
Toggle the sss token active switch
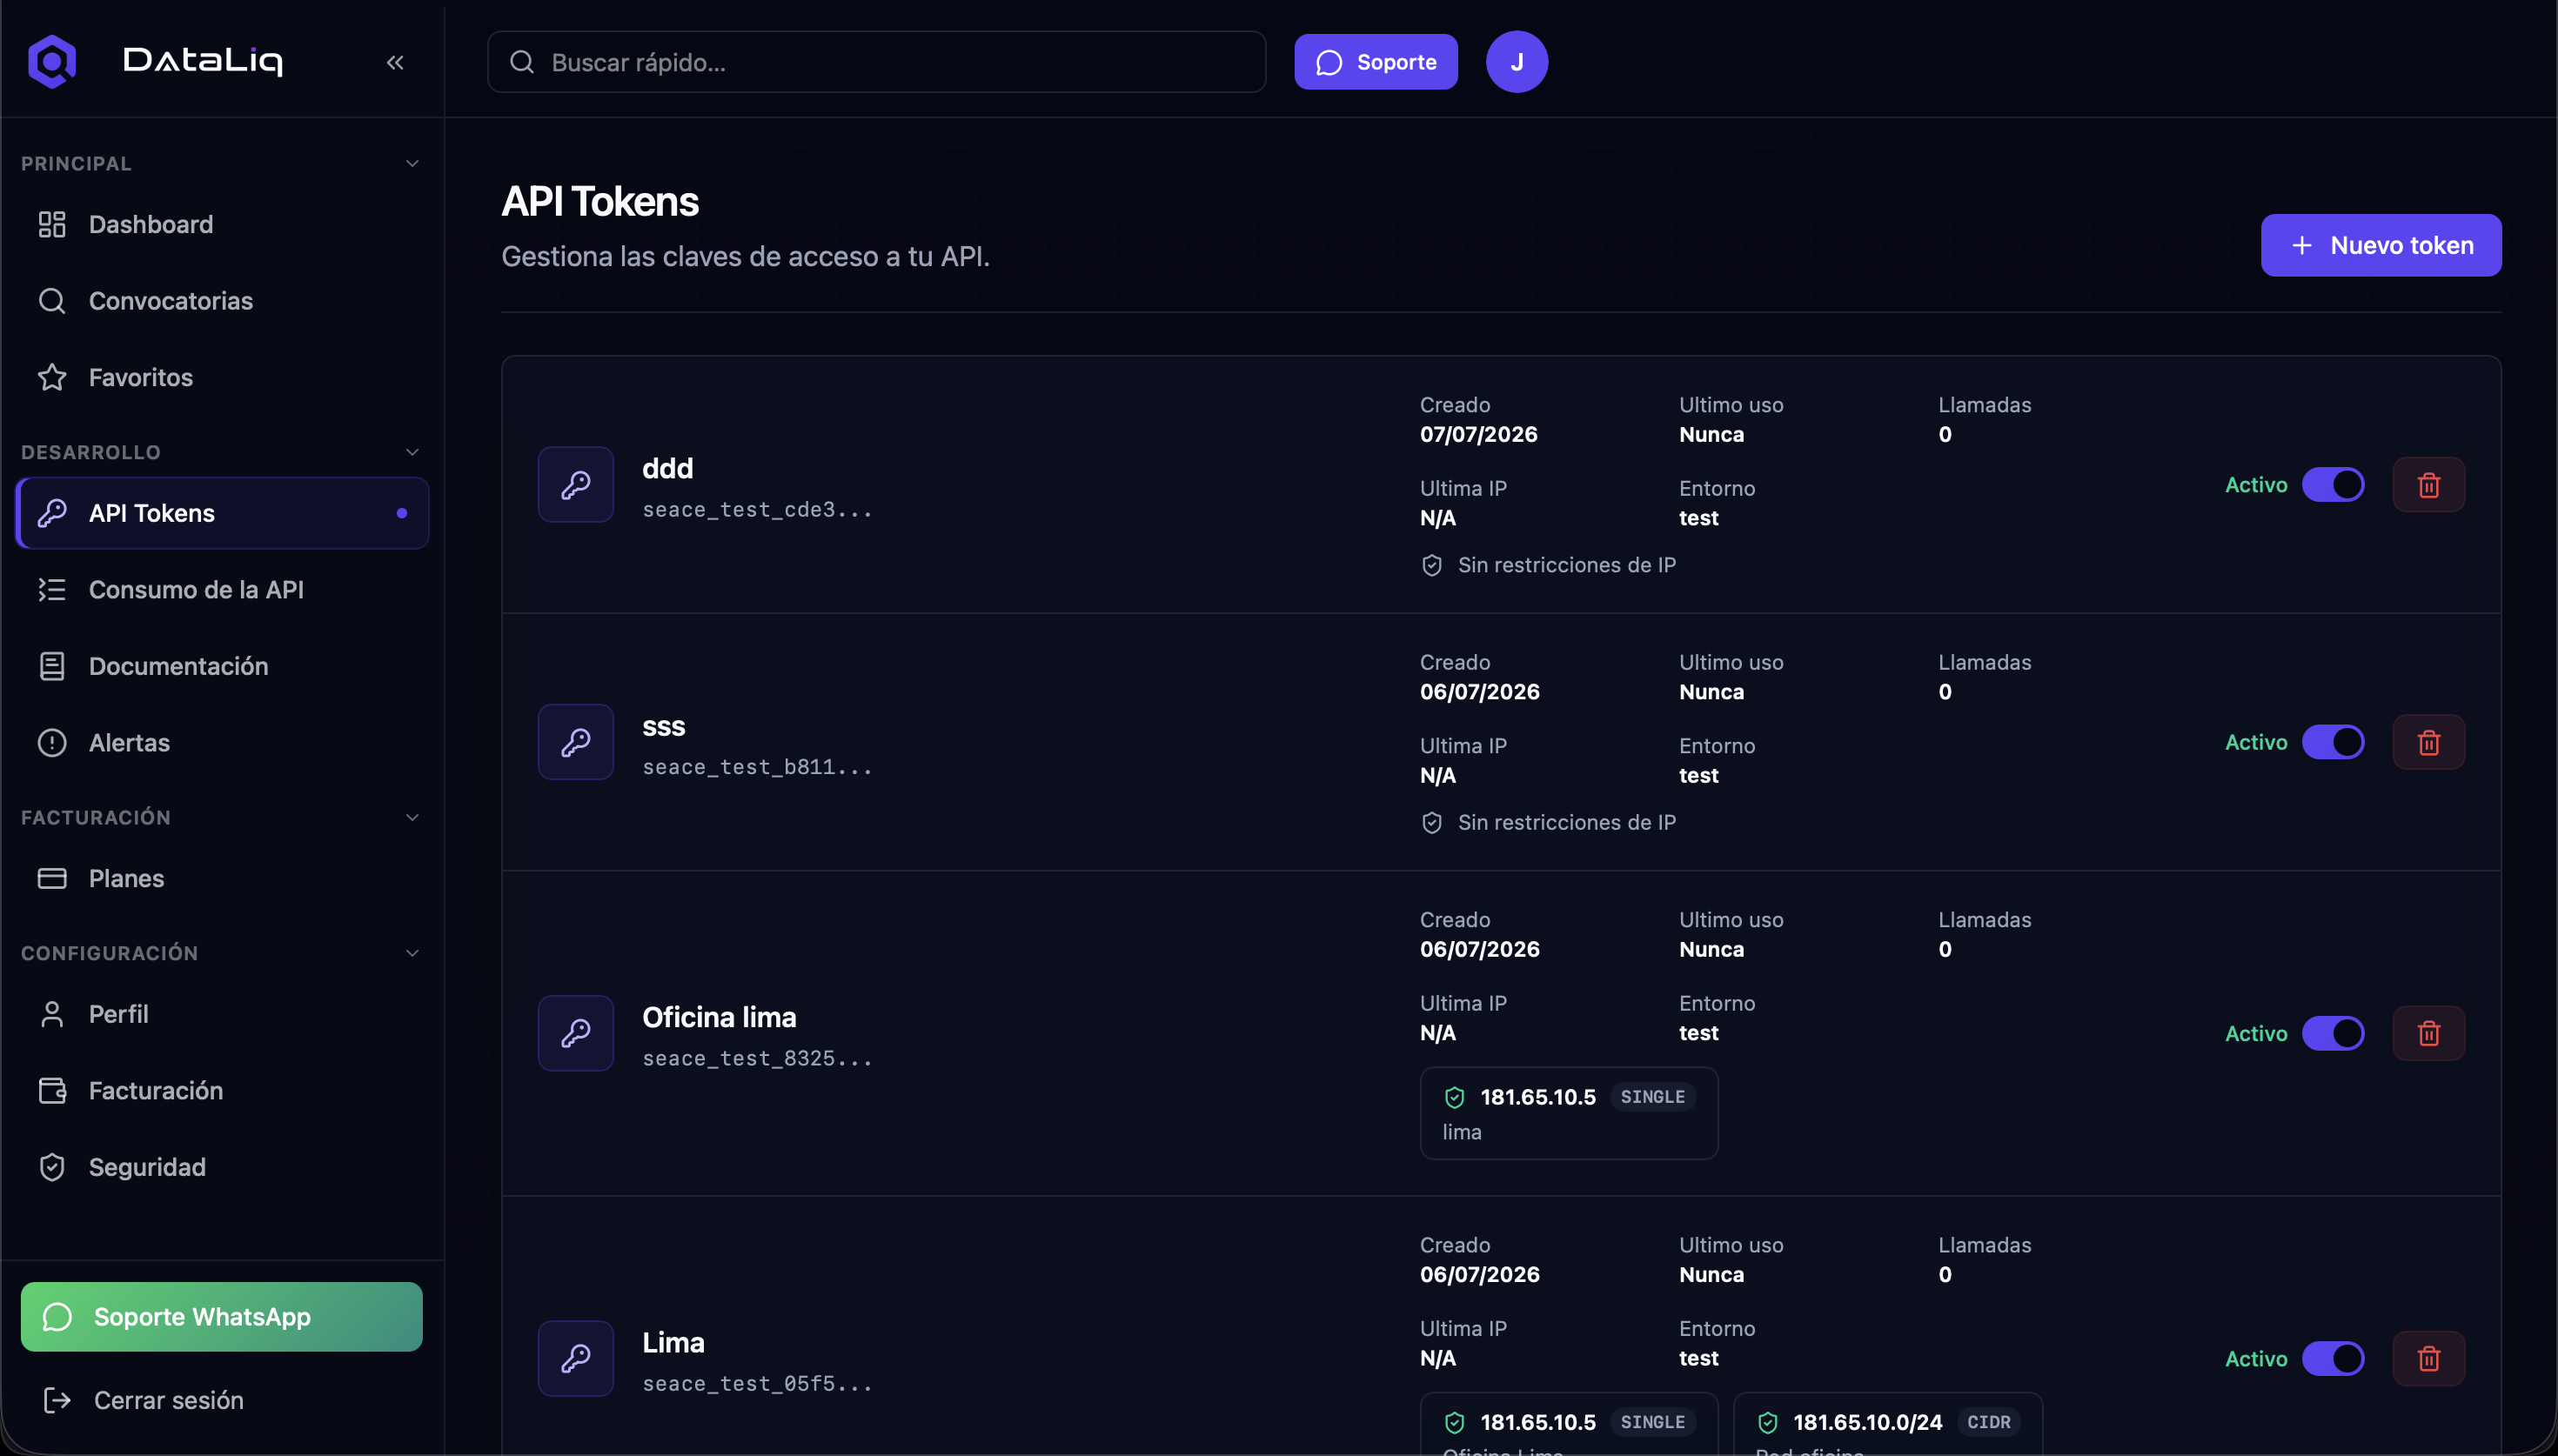pyautogui.click(x=2333, y=742)
